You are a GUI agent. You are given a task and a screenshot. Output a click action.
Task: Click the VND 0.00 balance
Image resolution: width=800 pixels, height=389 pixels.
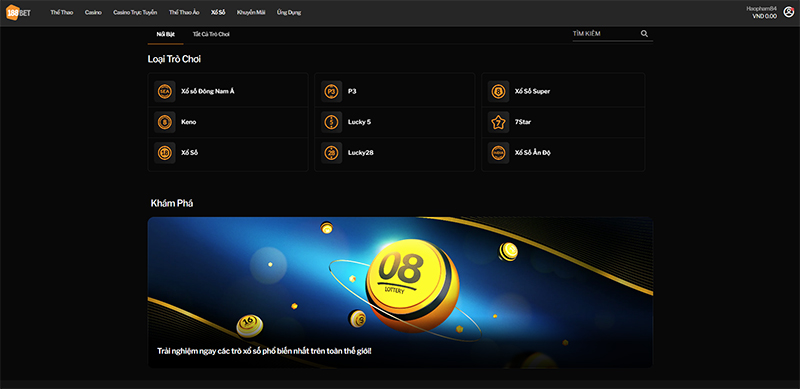[x=764, y=16]
